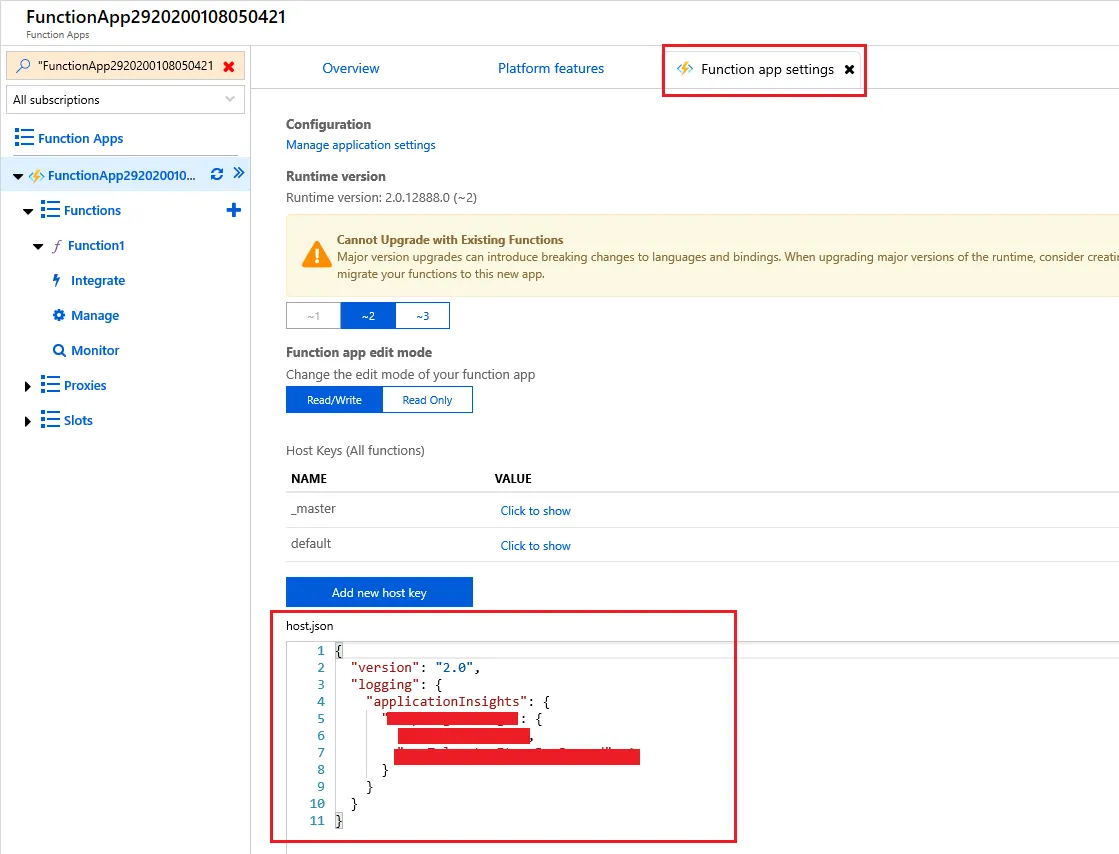Expand the Slots tree node
Viewport: 1119px width, 854px height.
click(x=27, y=421)
